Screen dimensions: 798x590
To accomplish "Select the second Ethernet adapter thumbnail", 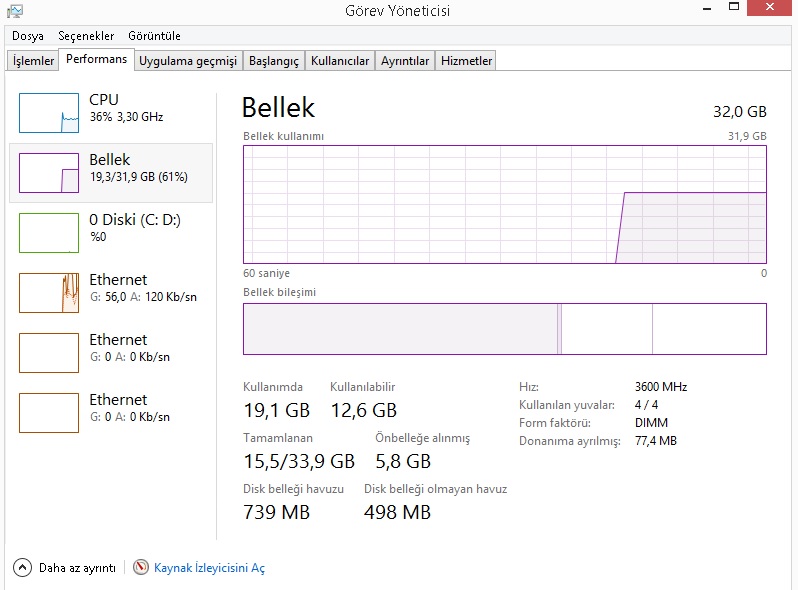I will pos(49,353).
